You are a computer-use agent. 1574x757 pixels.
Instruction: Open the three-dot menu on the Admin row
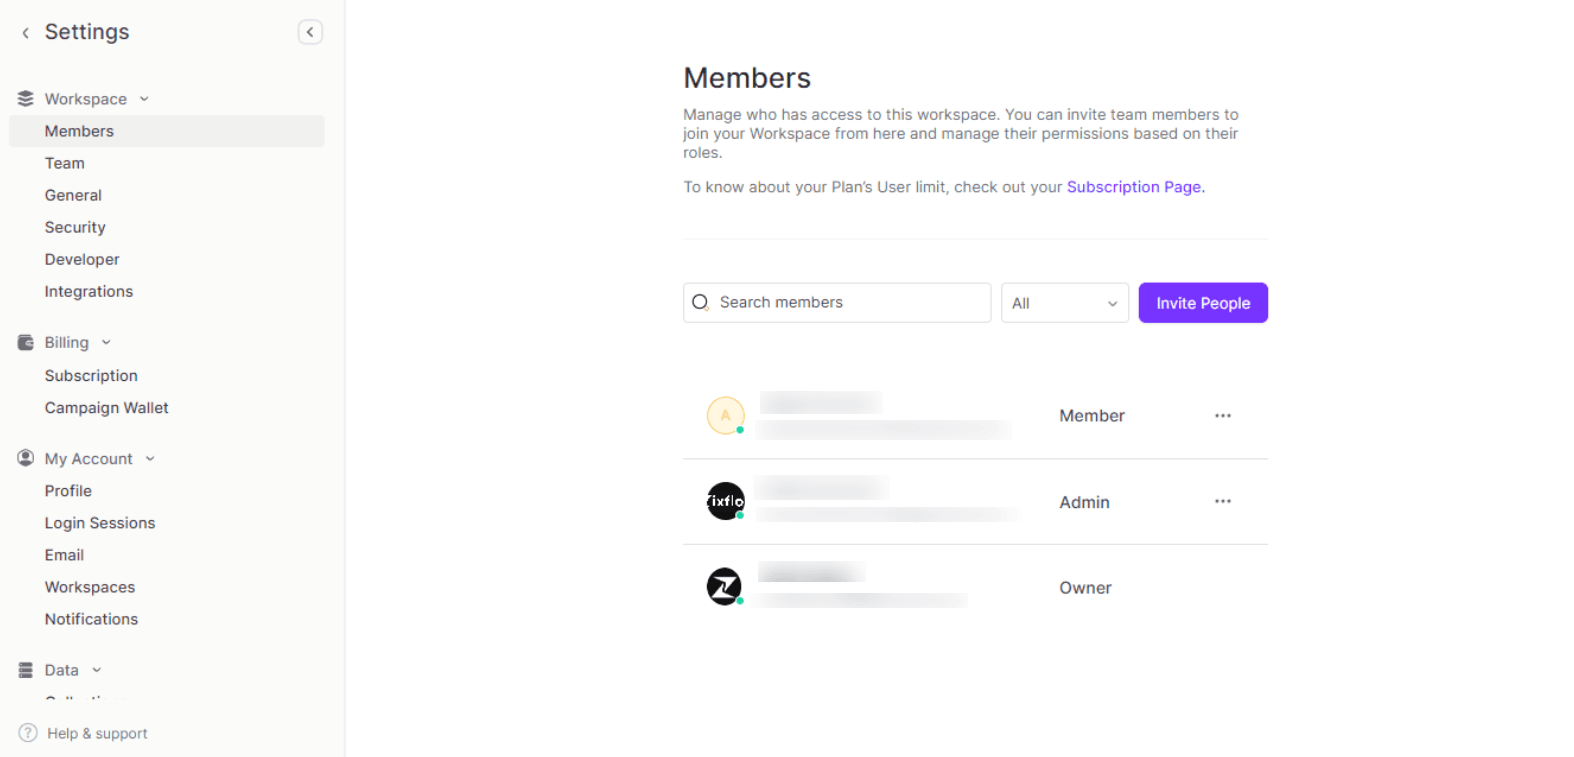coord(1222,501)
